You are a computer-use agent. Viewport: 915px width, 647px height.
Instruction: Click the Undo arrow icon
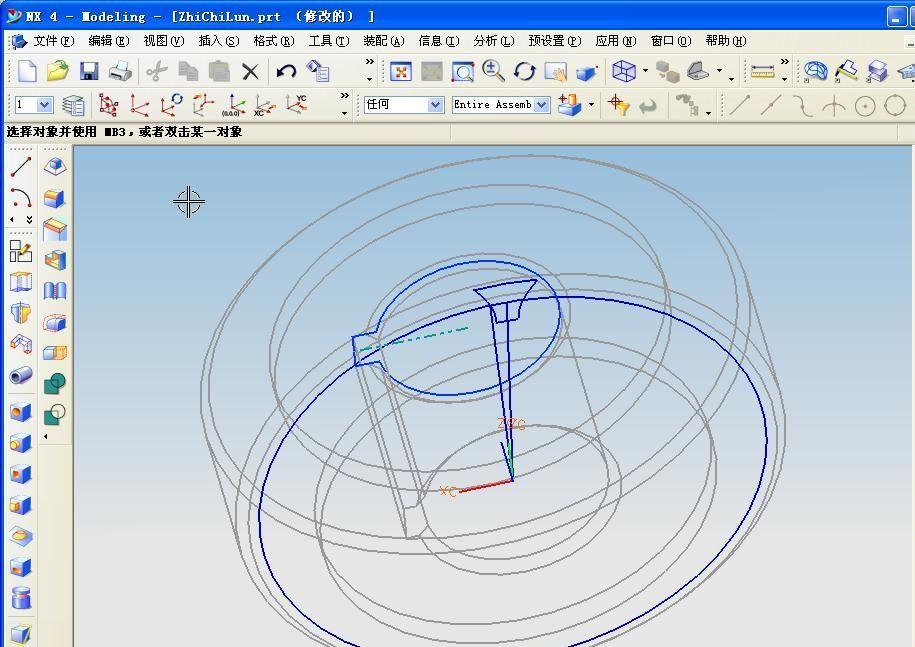click(287, 71)
